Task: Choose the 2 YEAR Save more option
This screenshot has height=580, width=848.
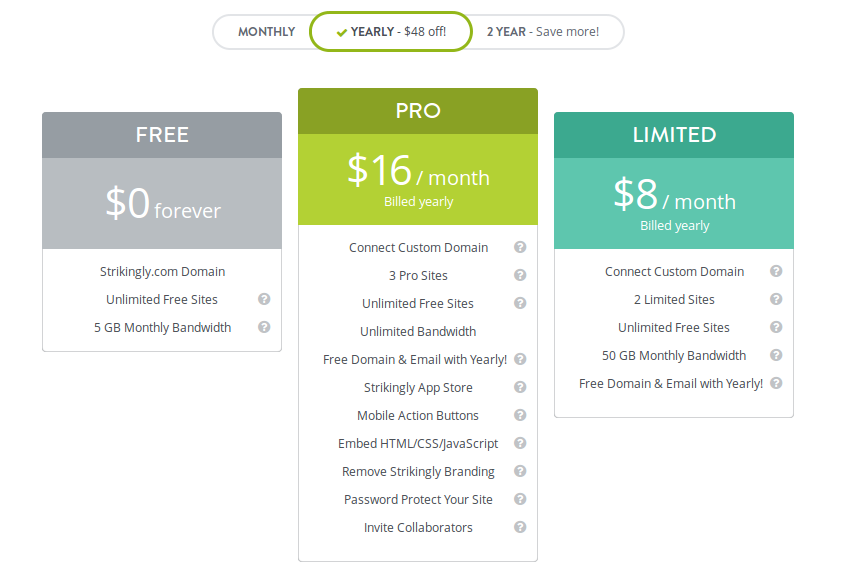Action: click(543, 32)
